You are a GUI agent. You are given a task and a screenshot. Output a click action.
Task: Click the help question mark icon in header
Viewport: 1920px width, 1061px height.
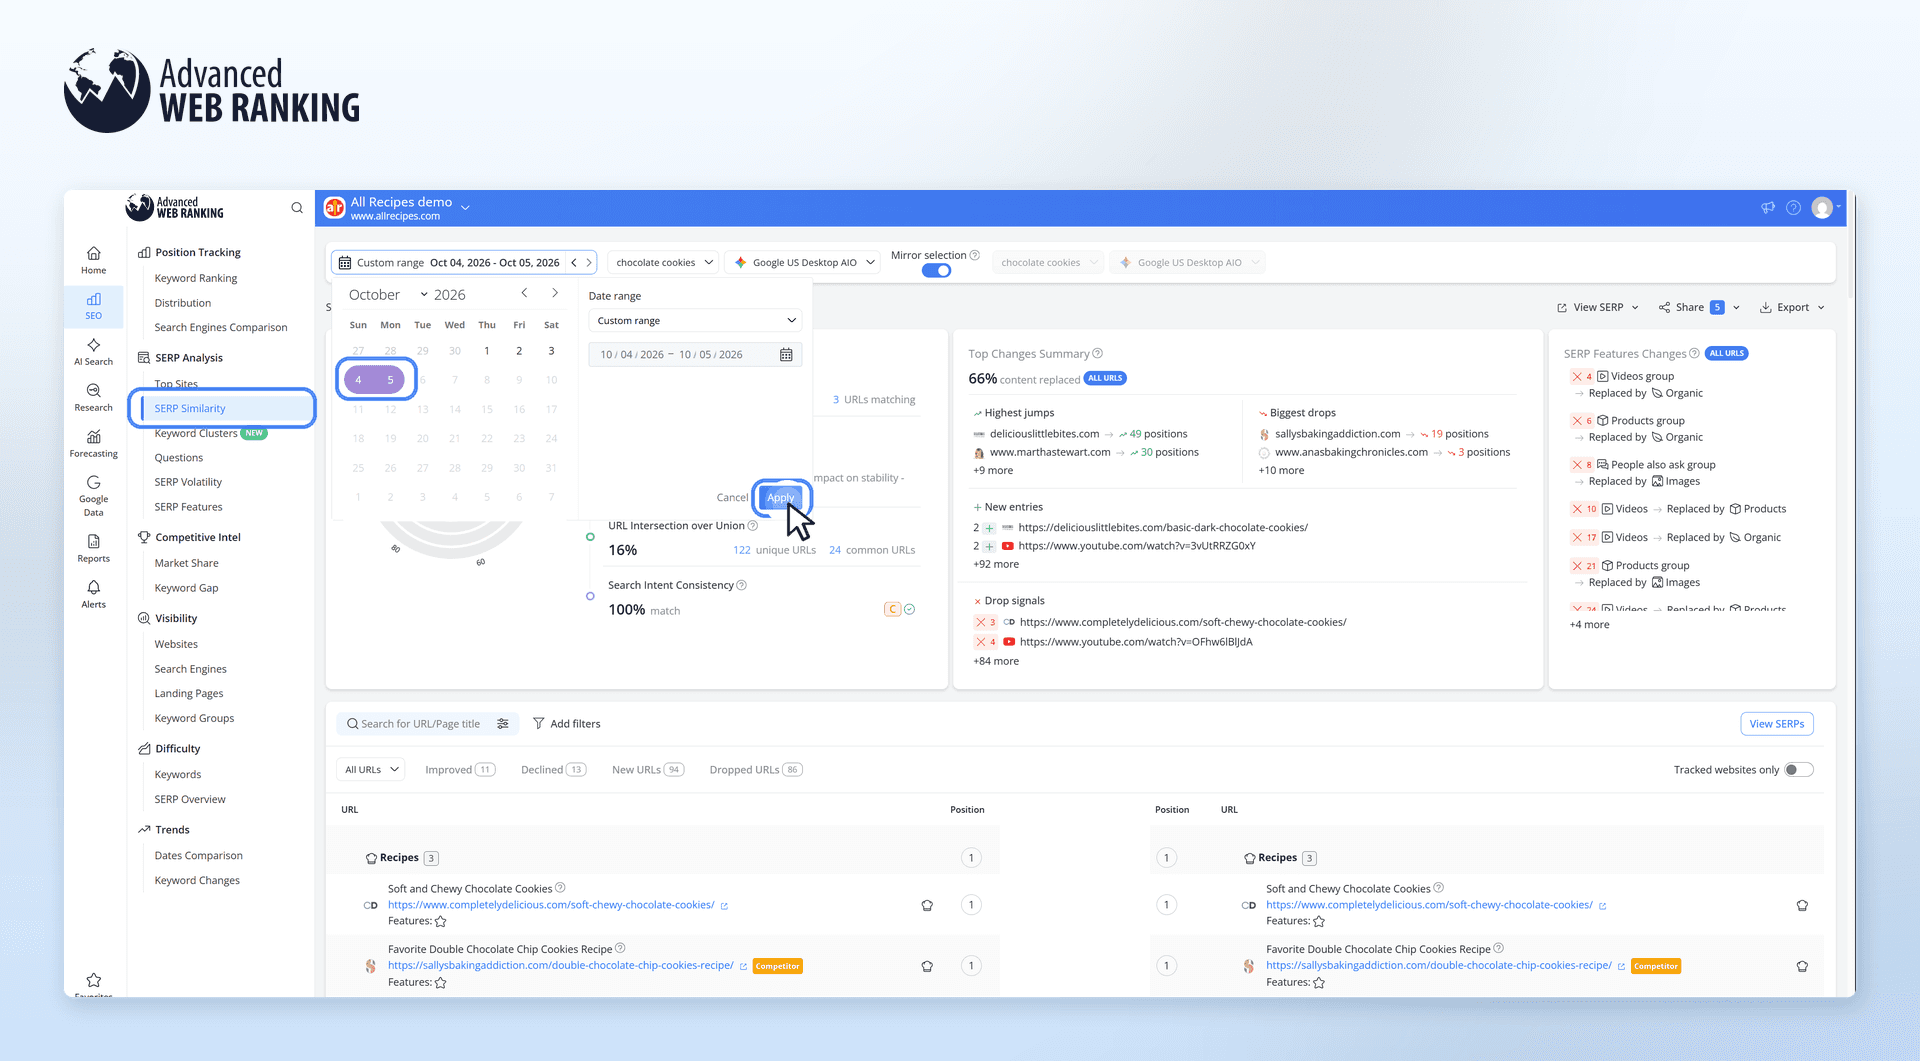pyautogui.click(x=1794, y=208)
